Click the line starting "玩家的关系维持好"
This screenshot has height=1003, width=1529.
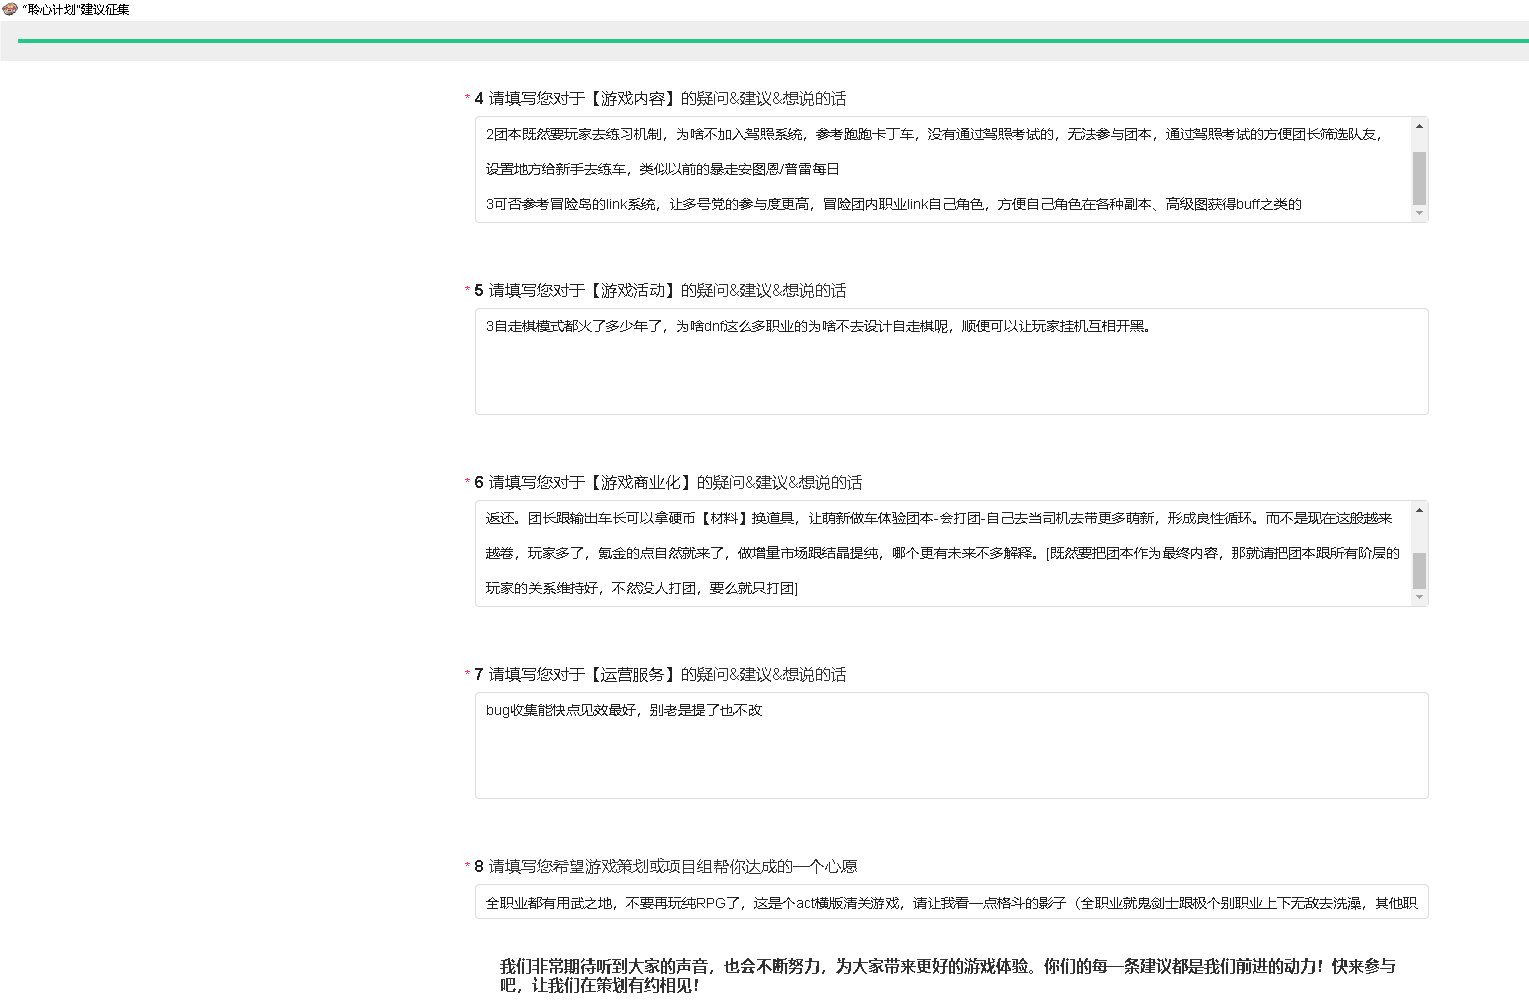point(642,588)
